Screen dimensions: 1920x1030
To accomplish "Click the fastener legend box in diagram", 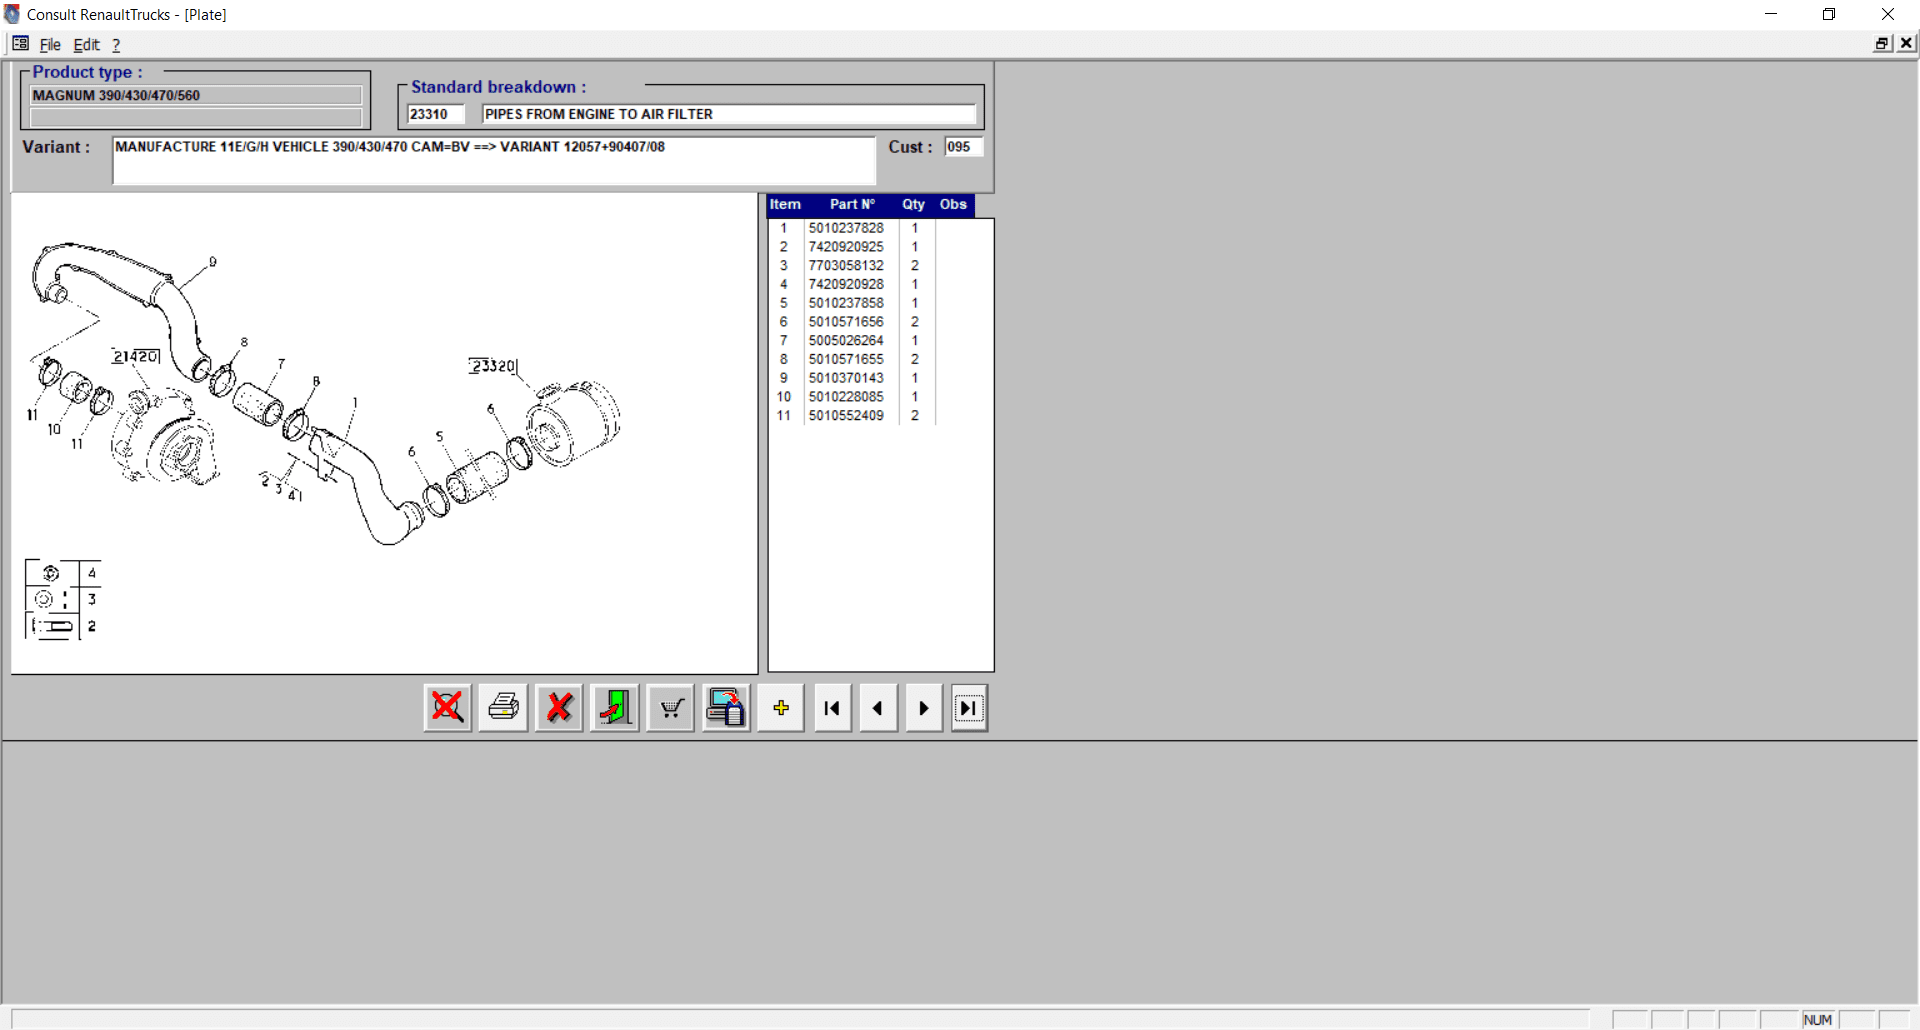I will 62,600.
